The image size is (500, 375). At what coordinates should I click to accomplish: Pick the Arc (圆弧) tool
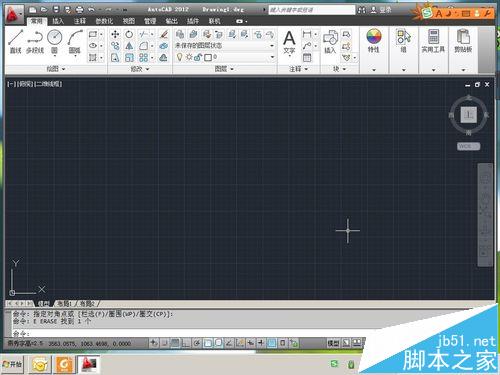(75, 41)
